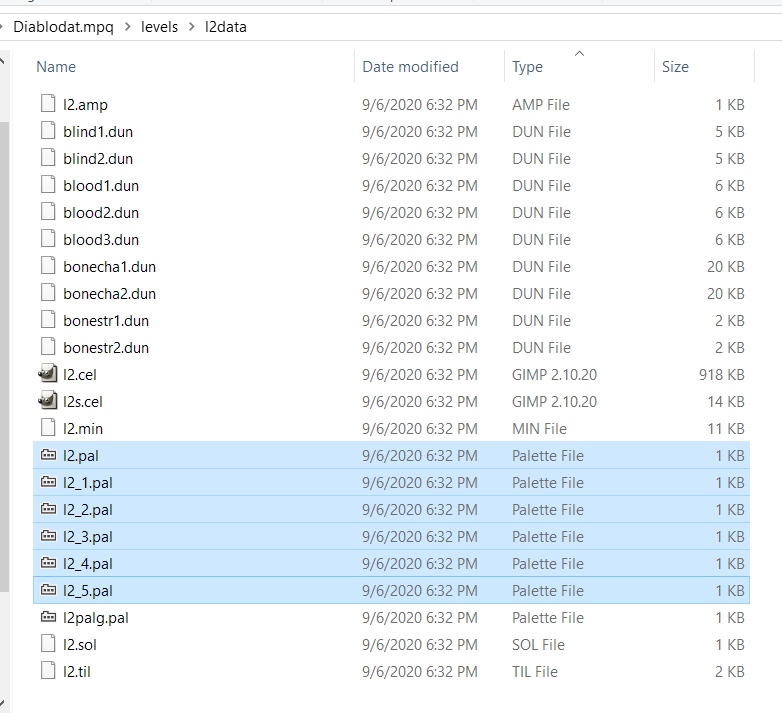Expand the chevron after levels breadcrumb
This screenshot has height=713, width=782.
coord(192,27)
